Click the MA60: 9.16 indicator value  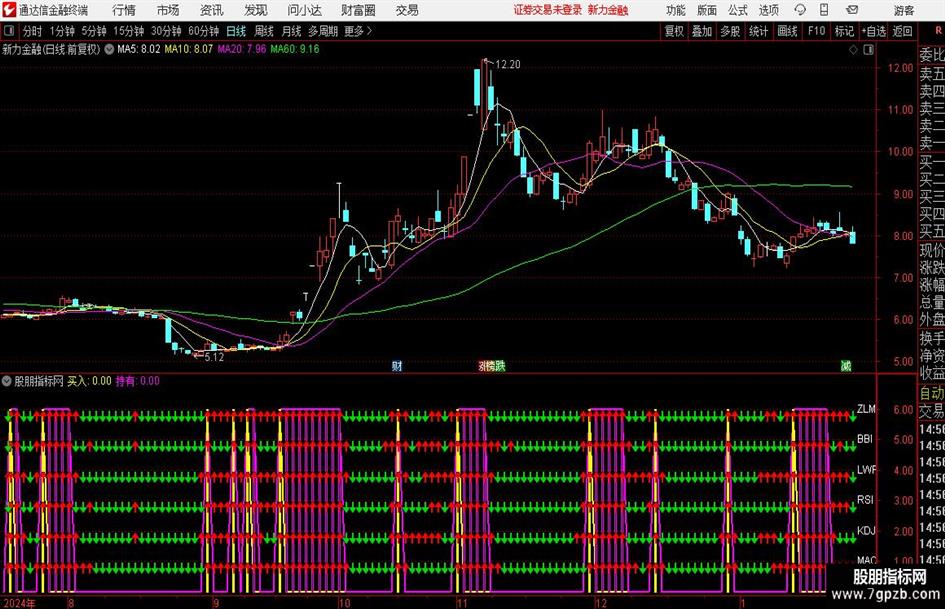click(x=295, y=49)
